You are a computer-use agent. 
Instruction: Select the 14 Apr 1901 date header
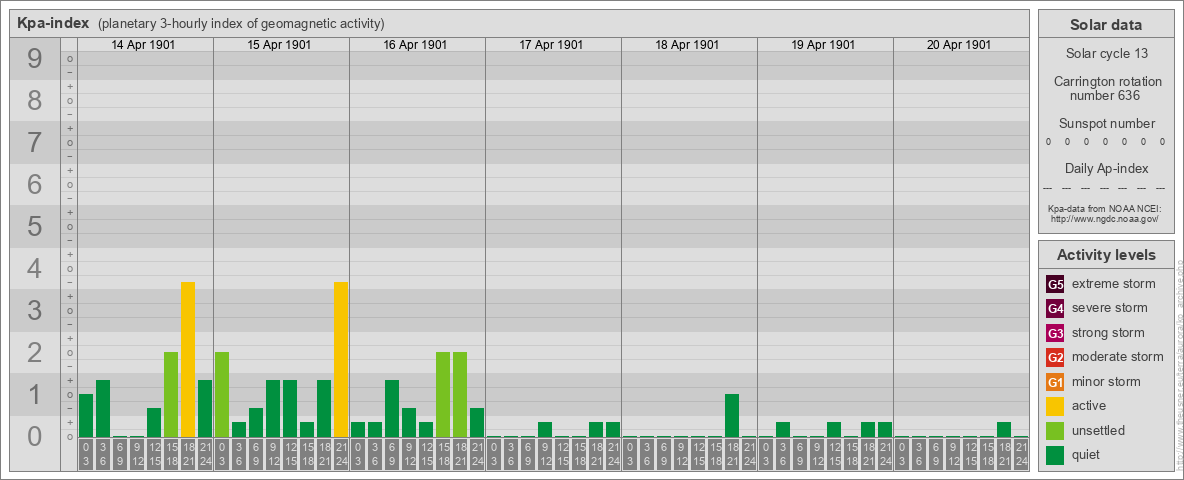point(143,45)
